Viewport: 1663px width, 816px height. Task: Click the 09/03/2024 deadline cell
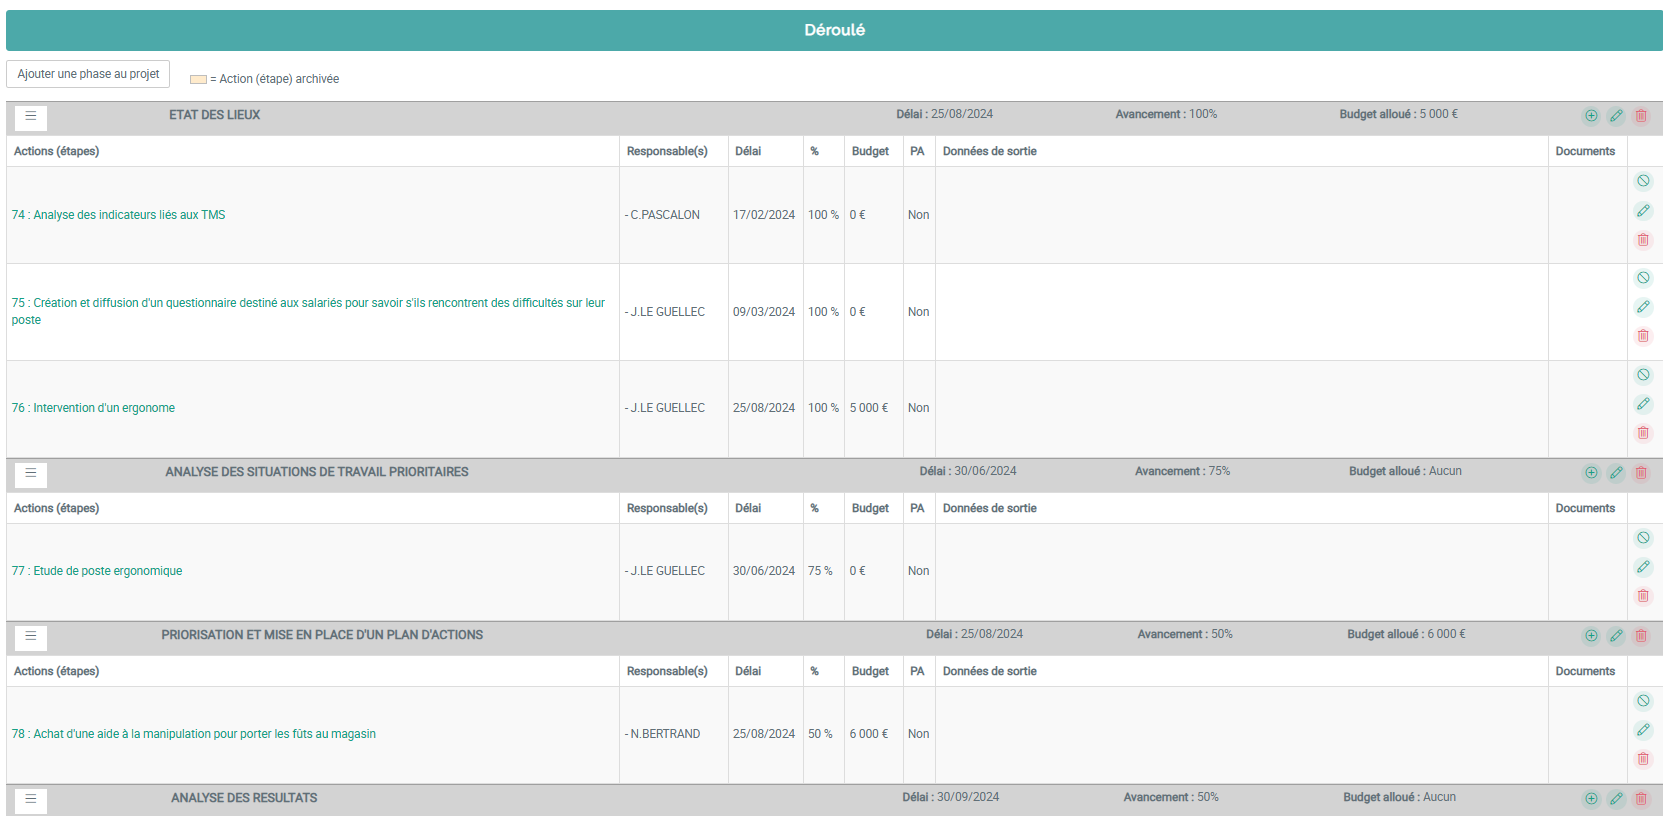tap(766, 312)
